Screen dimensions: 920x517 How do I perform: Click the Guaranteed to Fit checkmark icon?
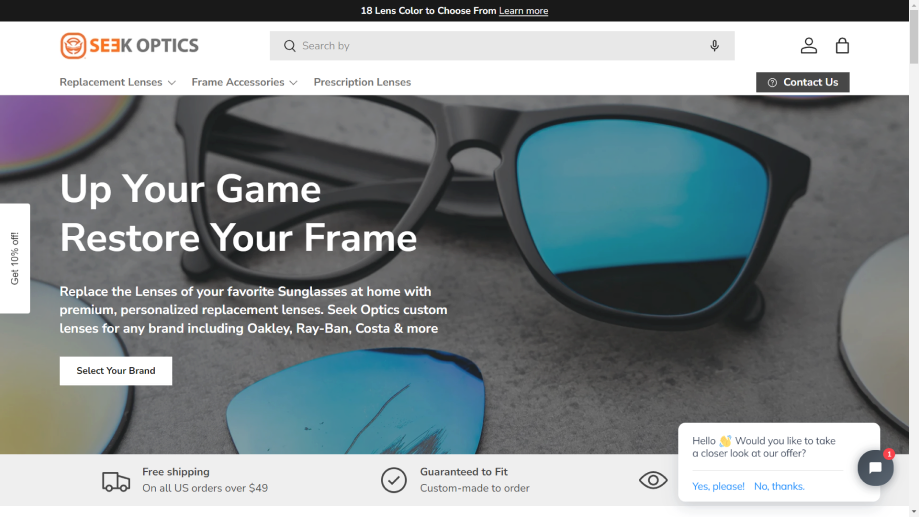394,481
